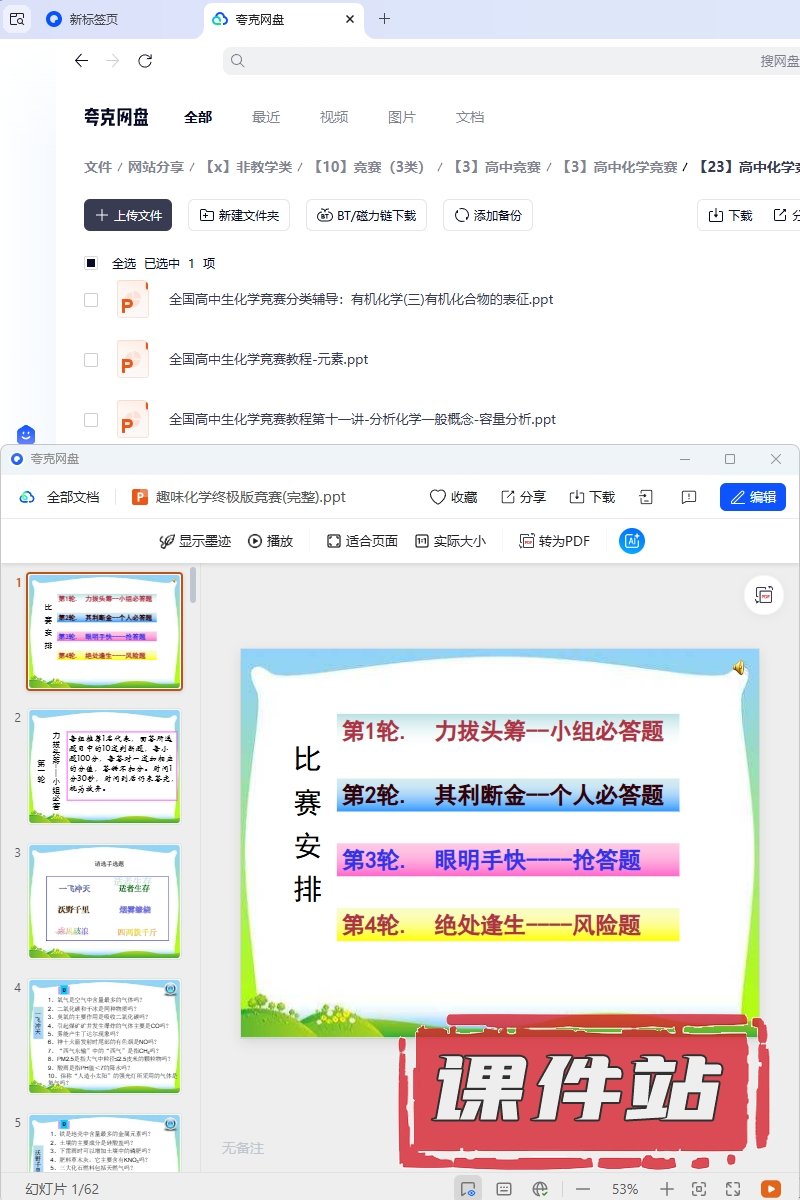Click the spell-check globe icon in status bar
Image resolution: width=800 pixels, height=1200 pixels.
(x=541, y=1188)
